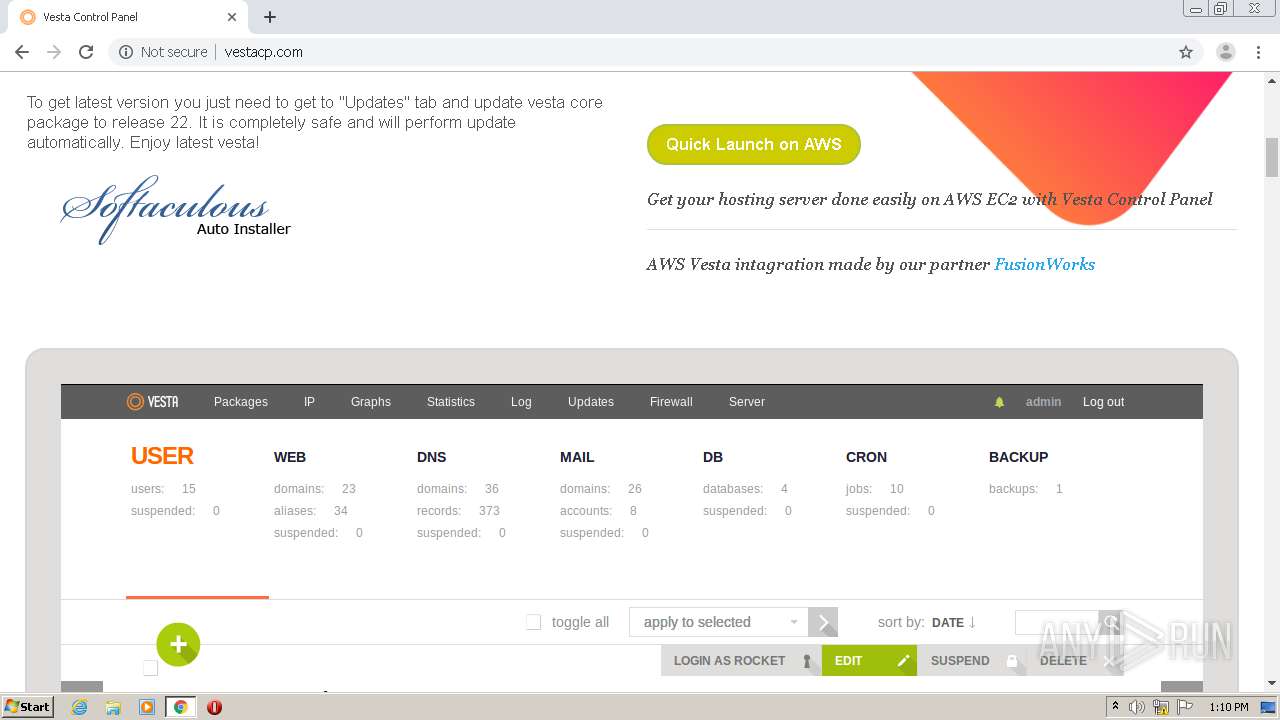The image size is (1280, 720).
Task: Click the Vesta logo in panel
Action: pos(152,402)
